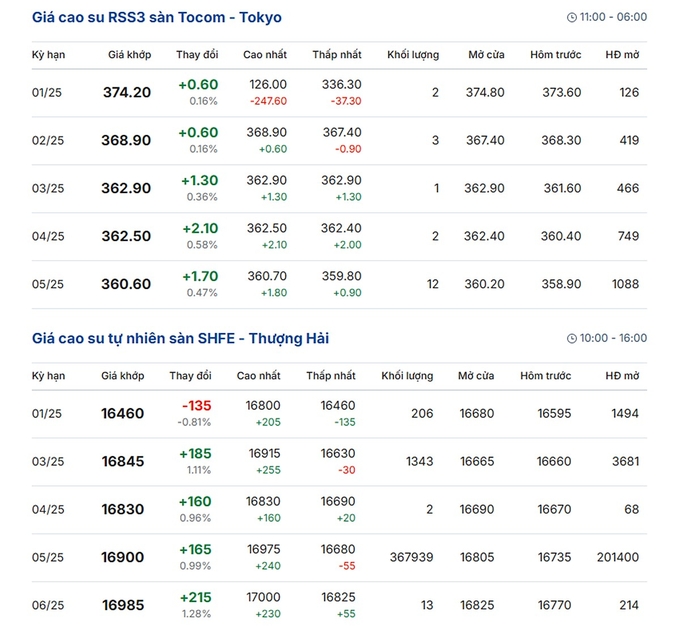
Task: Click the SHFE 01/25 change value -135
Action: [x=197, y=406]
